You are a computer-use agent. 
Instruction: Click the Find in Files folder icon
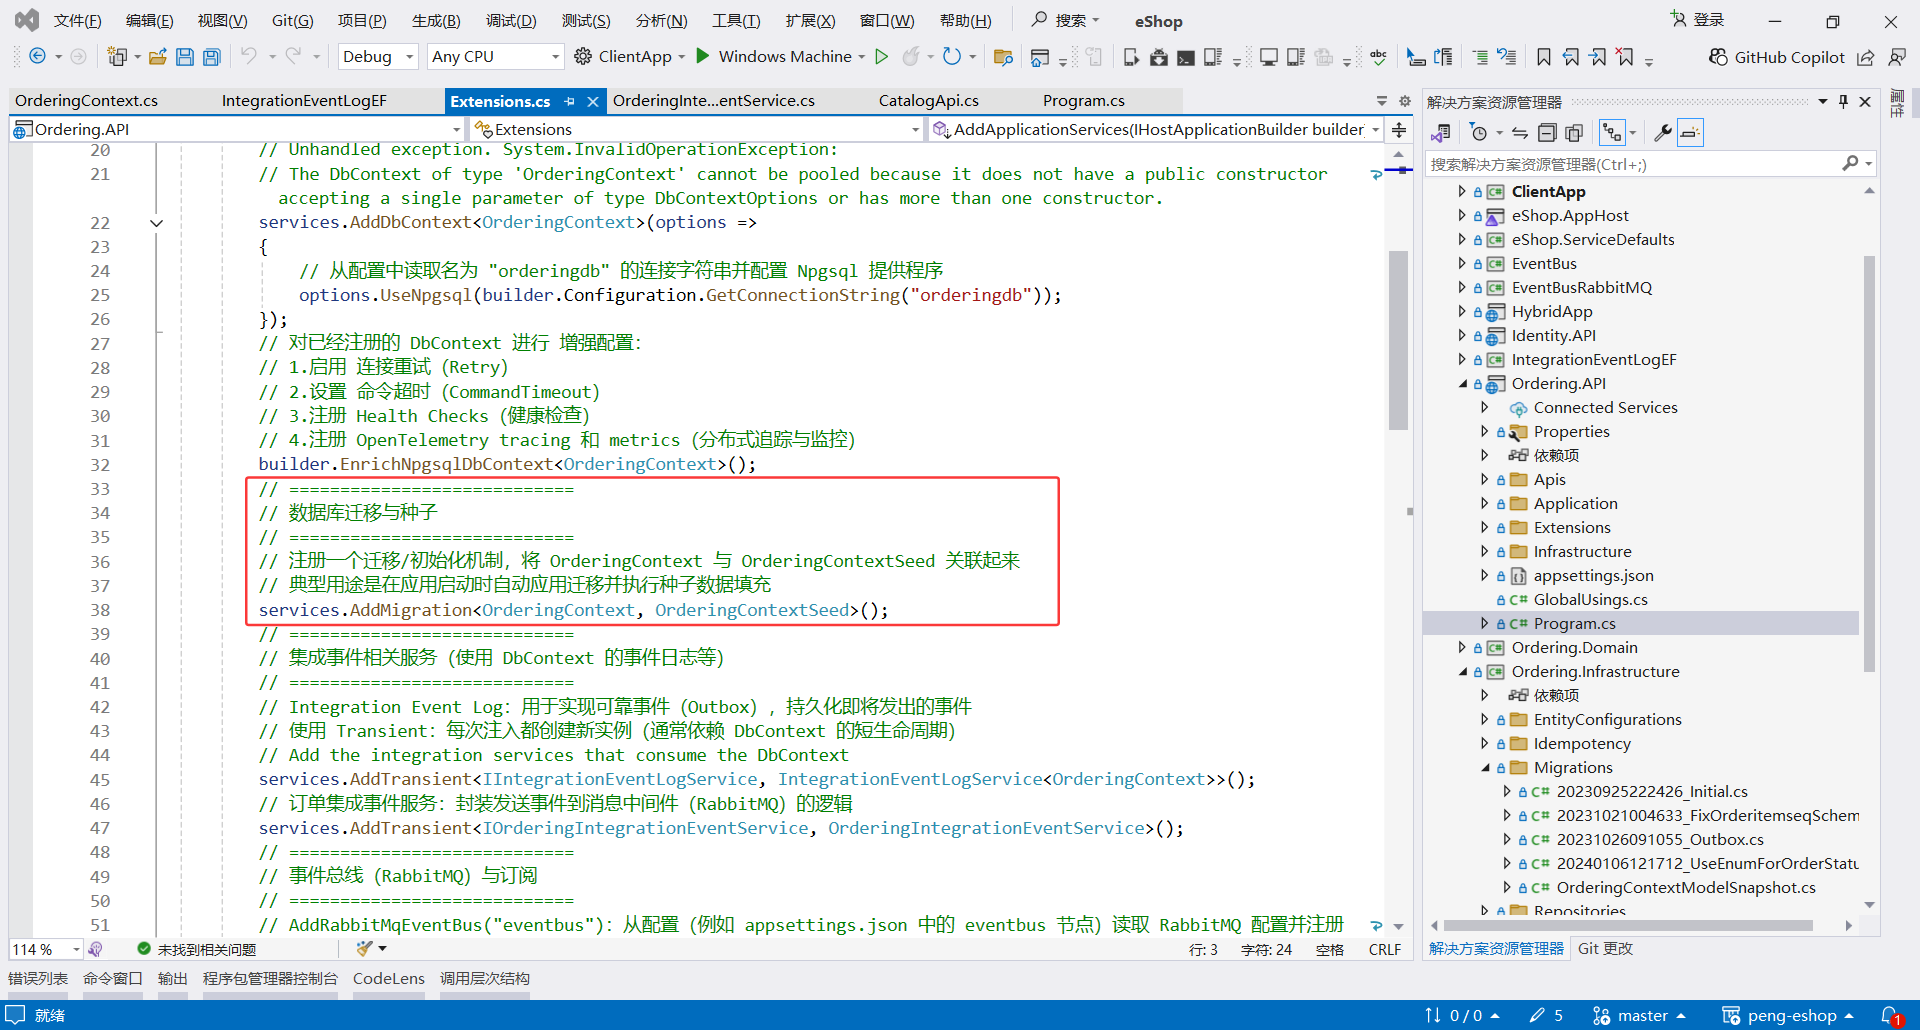pos(1003,57)
